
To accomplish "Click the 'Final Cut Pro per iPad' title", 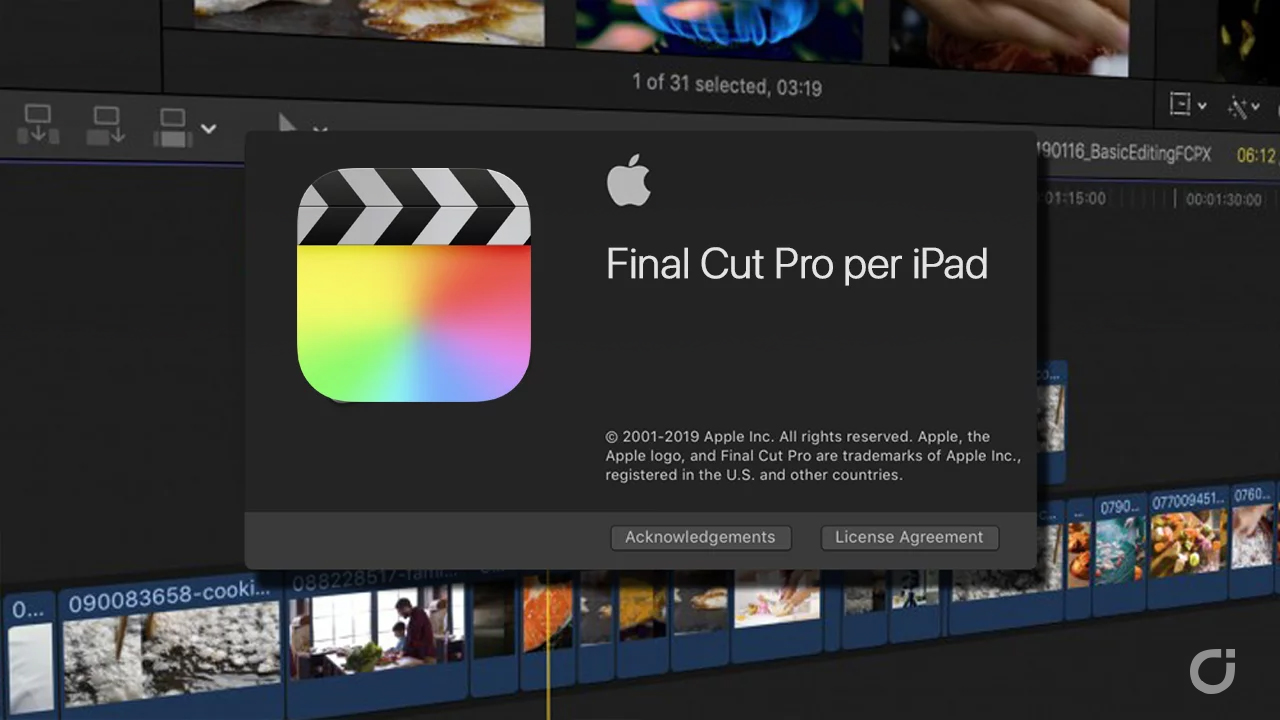I will click(797, 264).
